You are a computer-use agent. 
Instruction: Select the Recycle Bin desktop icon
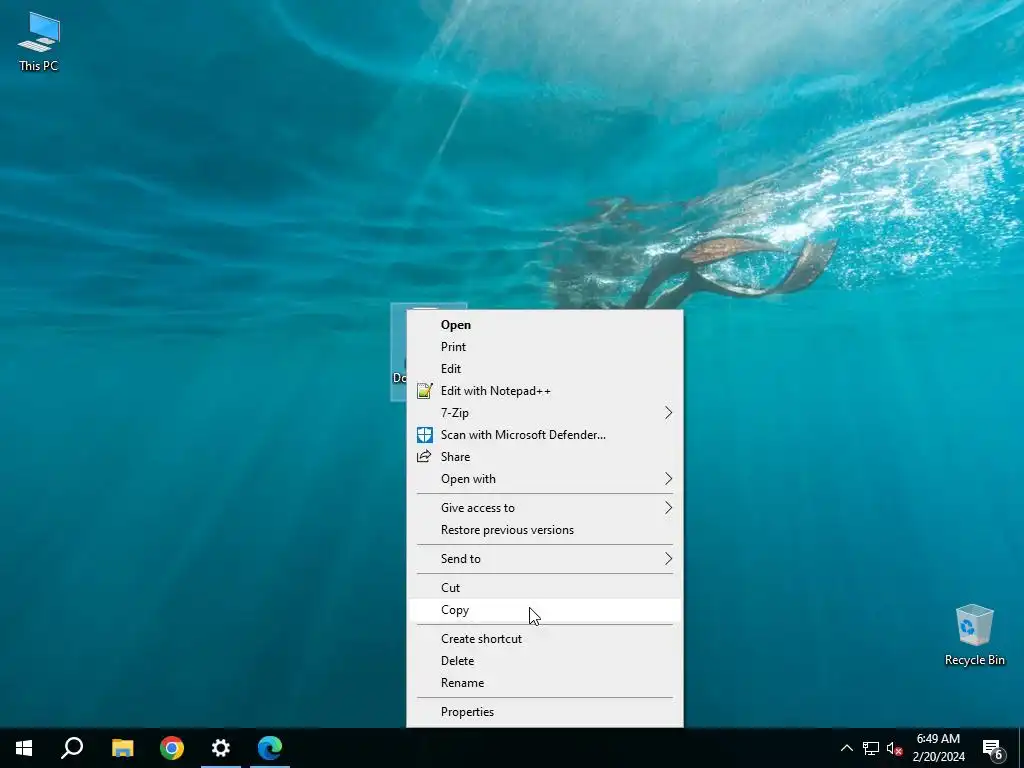coord(974,635)
